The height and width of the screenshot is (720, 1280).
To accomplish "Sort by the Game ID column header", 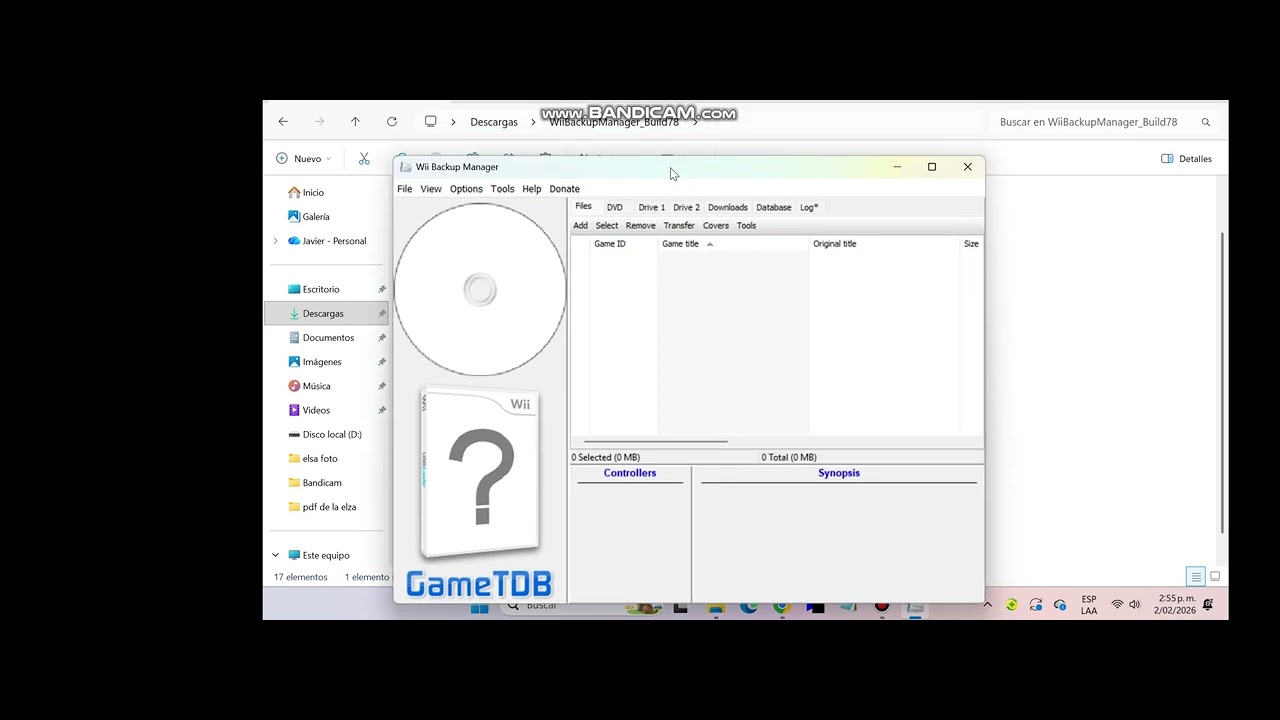I will pyautogui.click(x=623, y=244).
